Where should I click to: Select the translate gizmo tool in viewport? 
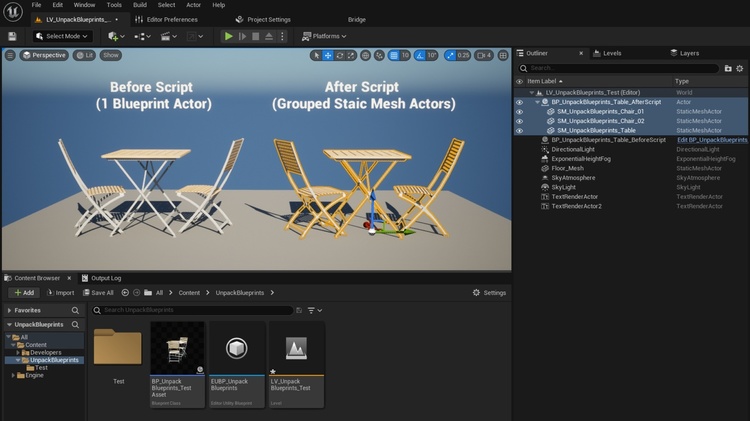(327, 56)
